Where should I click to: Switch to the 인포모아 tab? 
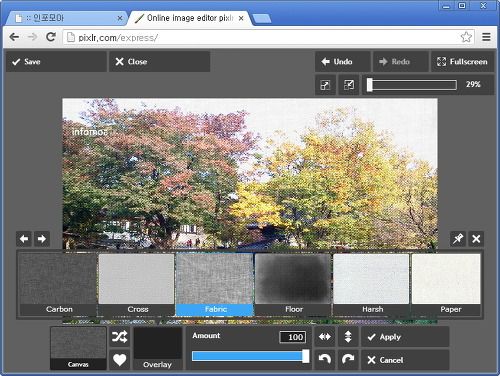coord(67,18)
